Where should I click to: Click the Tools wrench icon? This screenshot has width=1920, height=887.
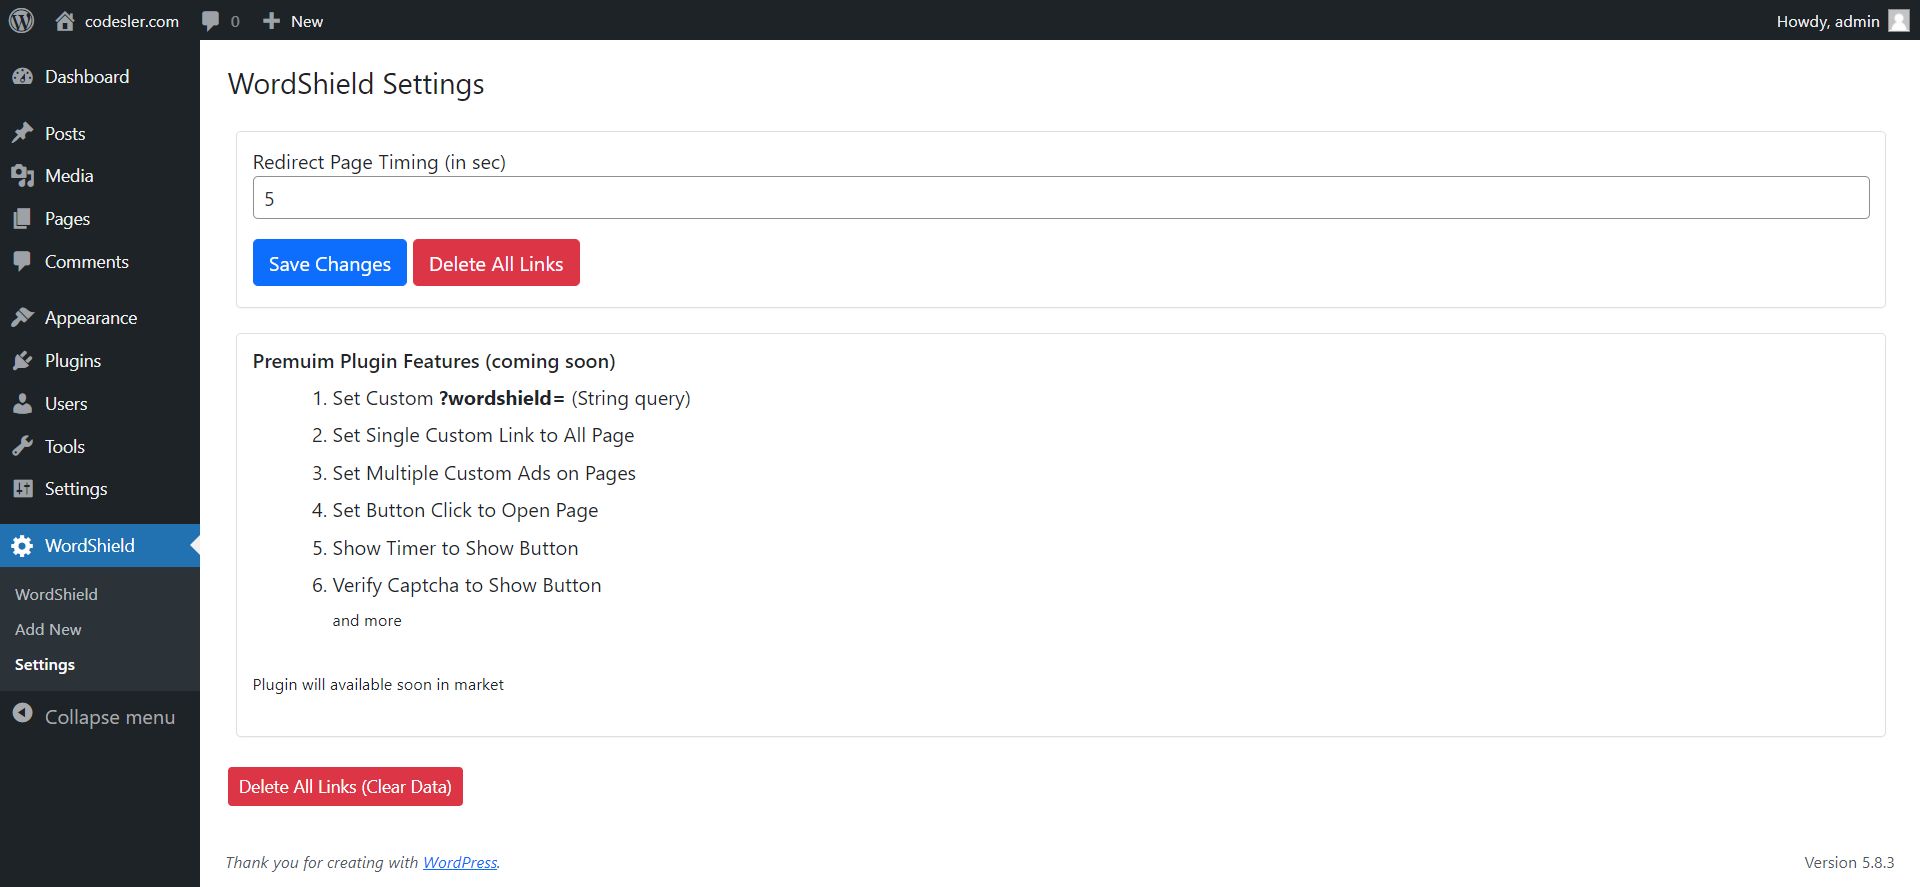coord(22,447)
